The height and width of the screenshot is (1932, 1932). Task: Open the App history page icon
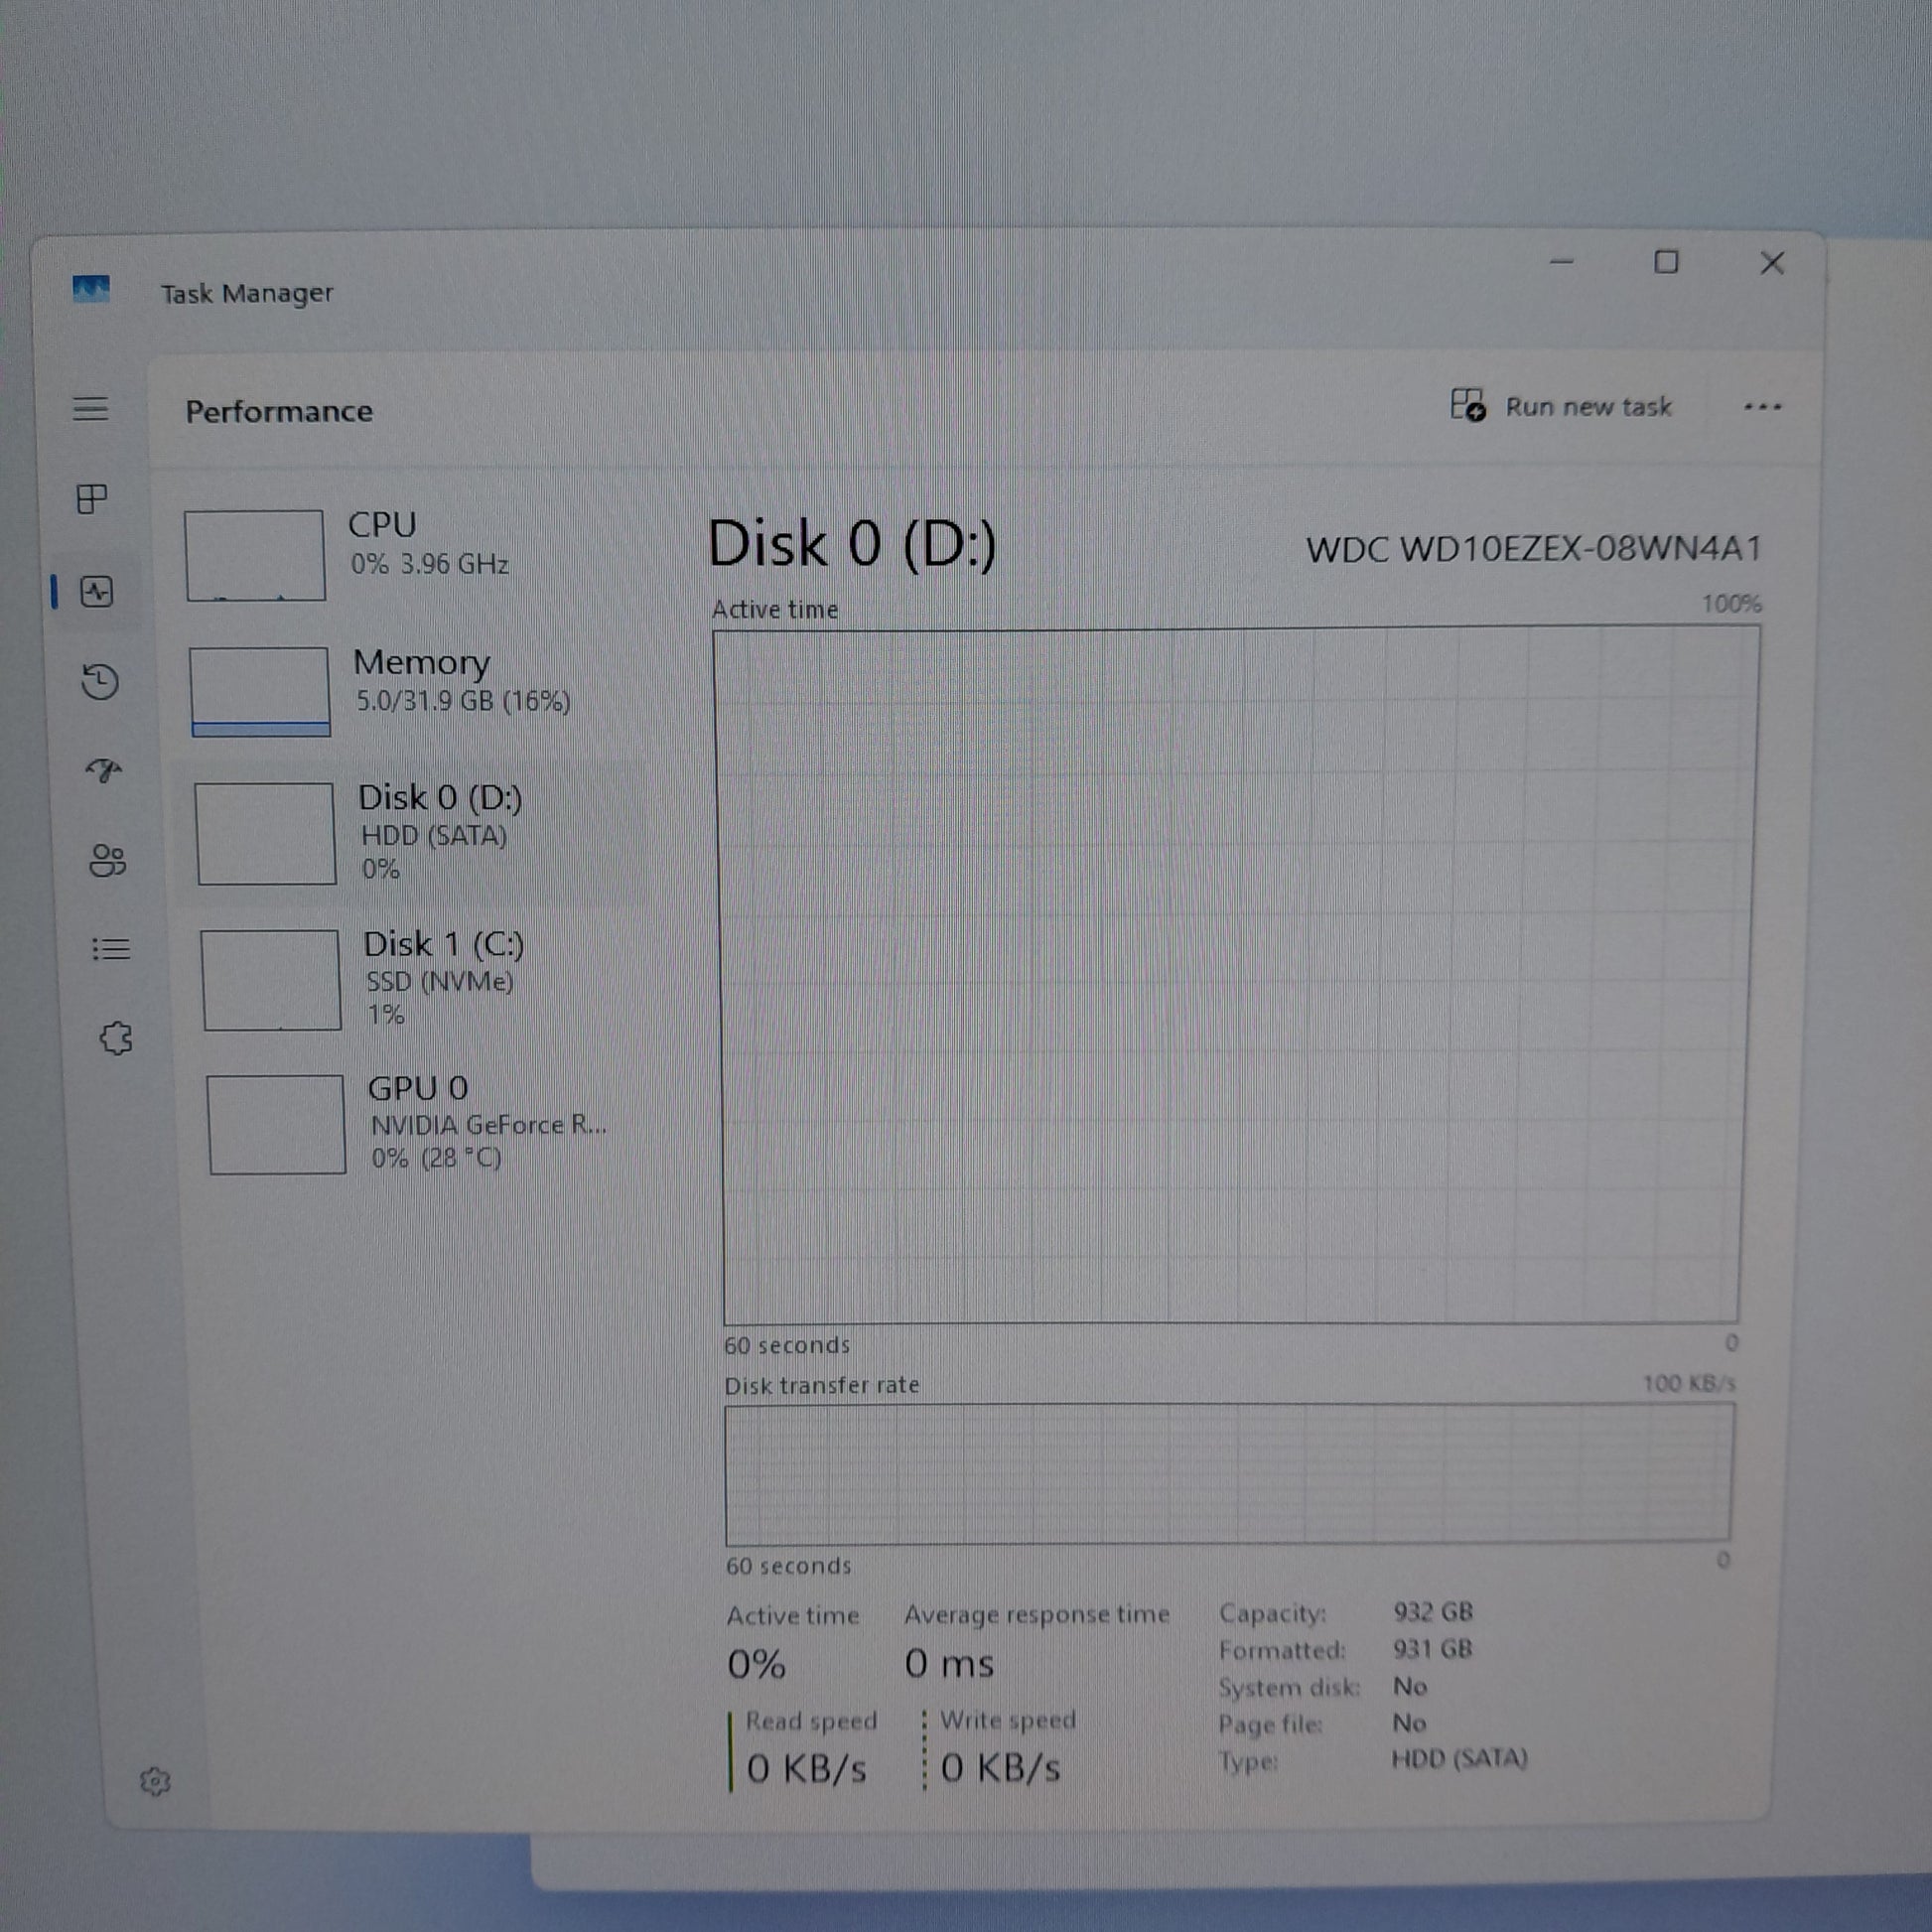click(100, 682)
